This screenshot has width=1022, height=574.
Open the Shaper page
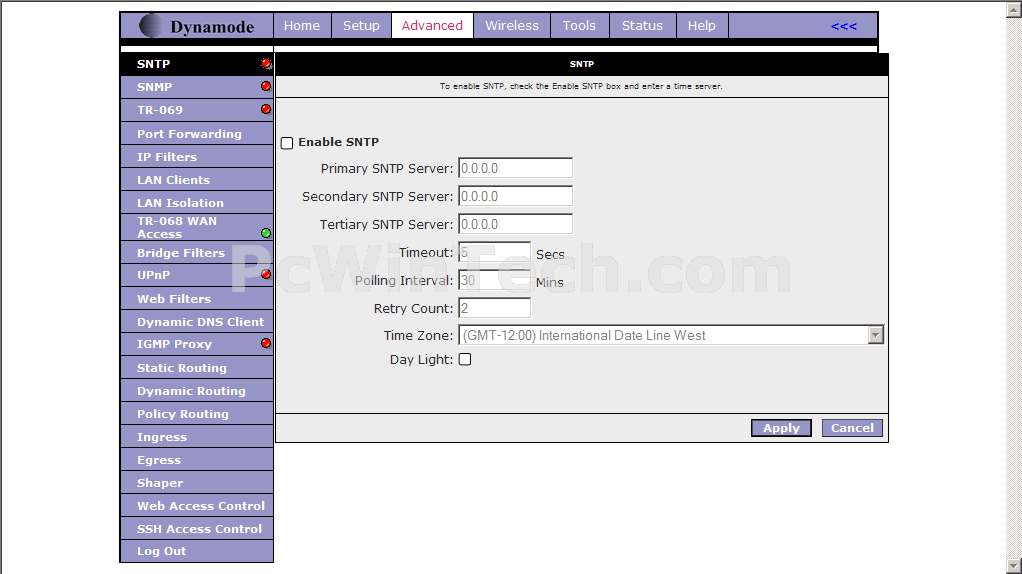pyautogui.click(x=197, y=483)
